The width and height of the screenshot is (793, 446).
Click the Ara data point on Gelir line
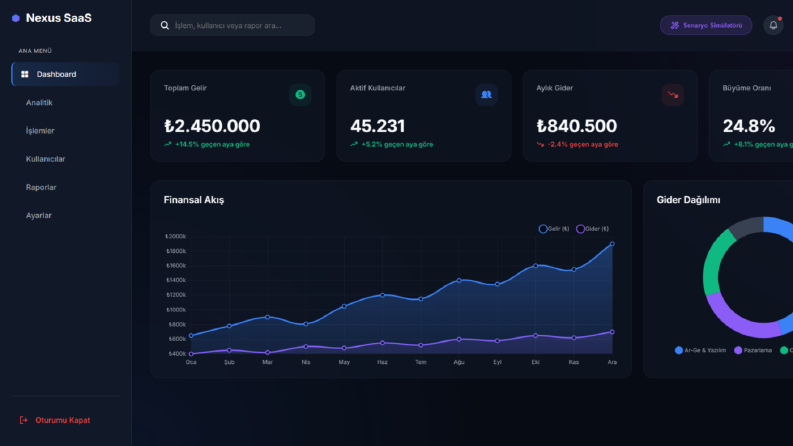click(x=612, y=244)
